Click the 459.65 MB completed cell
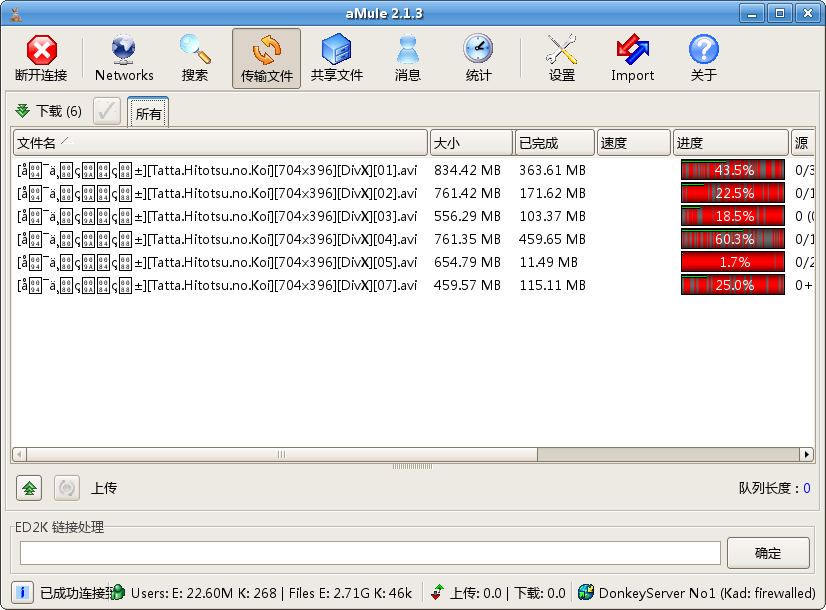 point(552,239)
